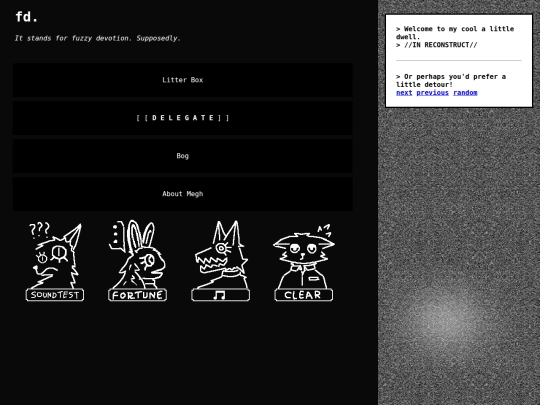Follow the 'next' webring link
This screenshot has height=405, width=540.
(404, 93)
